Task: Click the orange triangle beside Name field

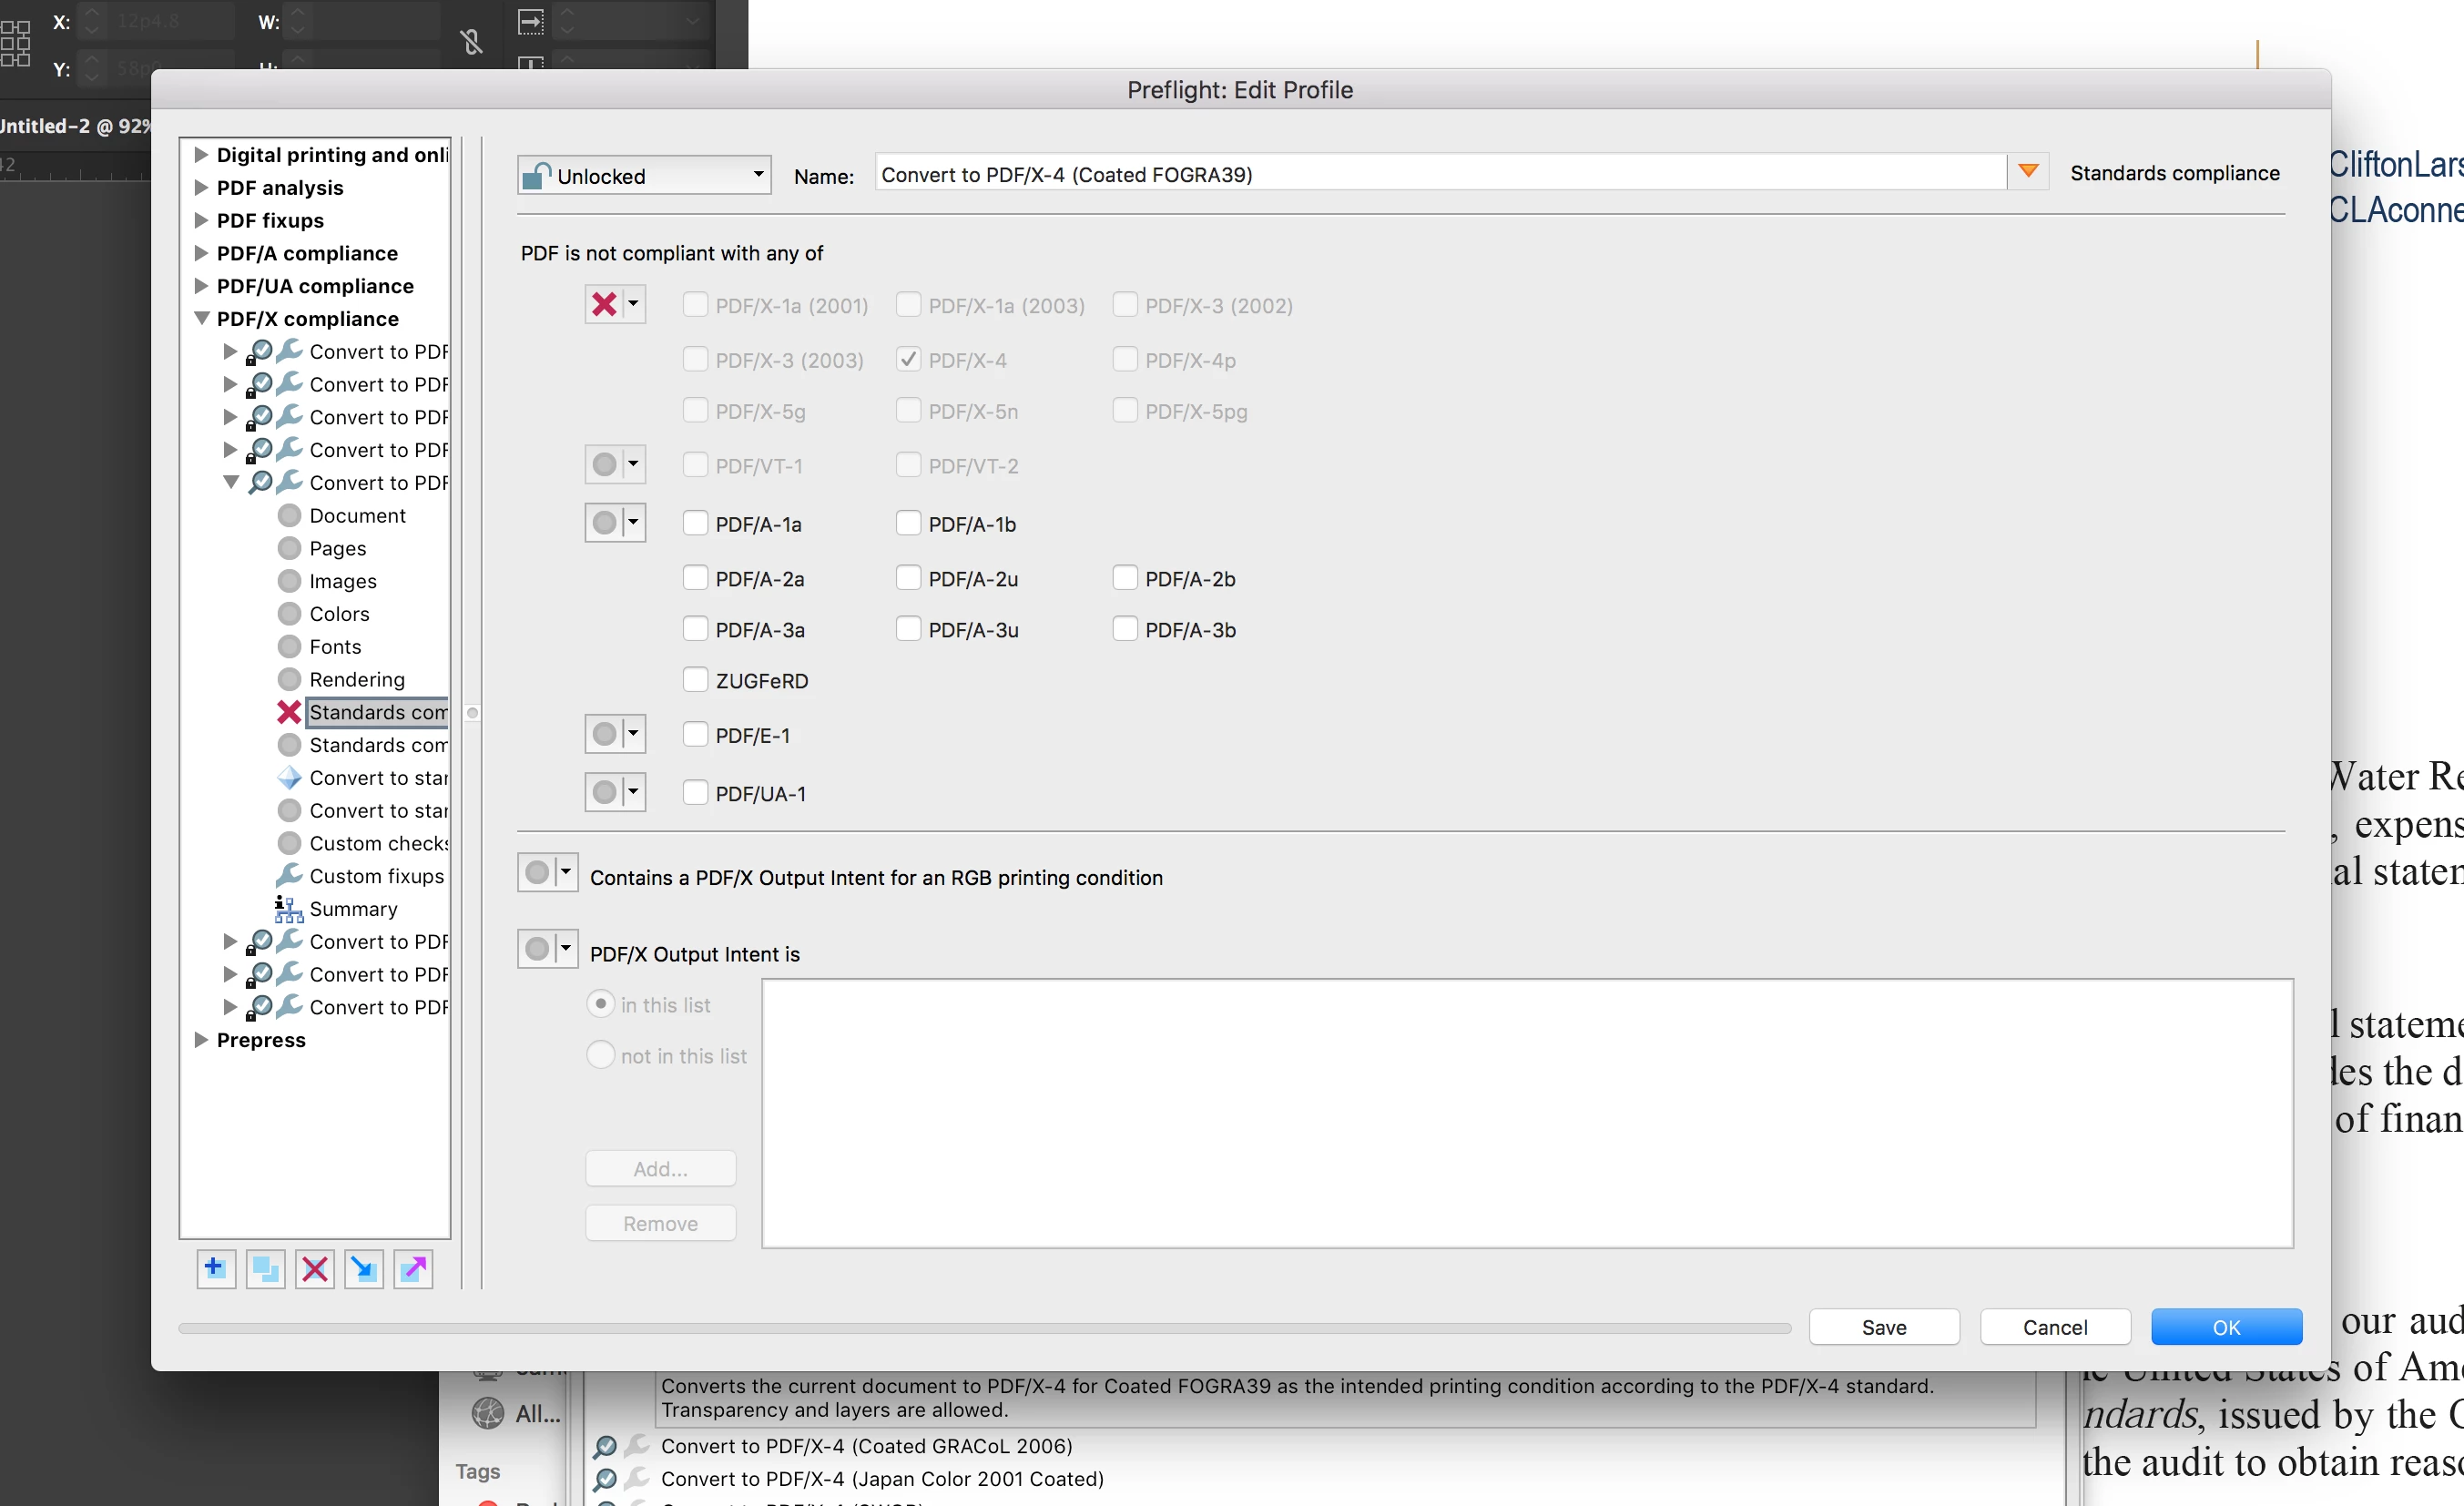Action: point(2028,172)
